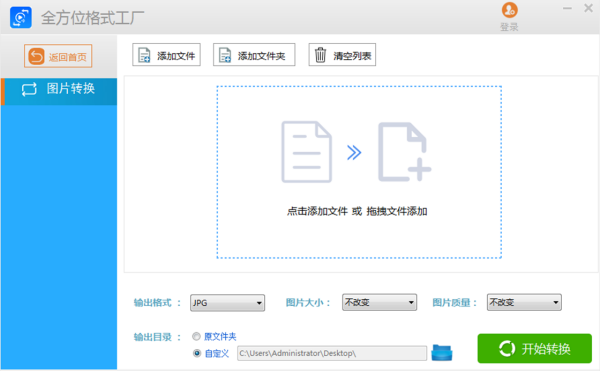Select the 自定义 radio option
600x371 pixels.
pyautogui.click(x=197, y=353)
